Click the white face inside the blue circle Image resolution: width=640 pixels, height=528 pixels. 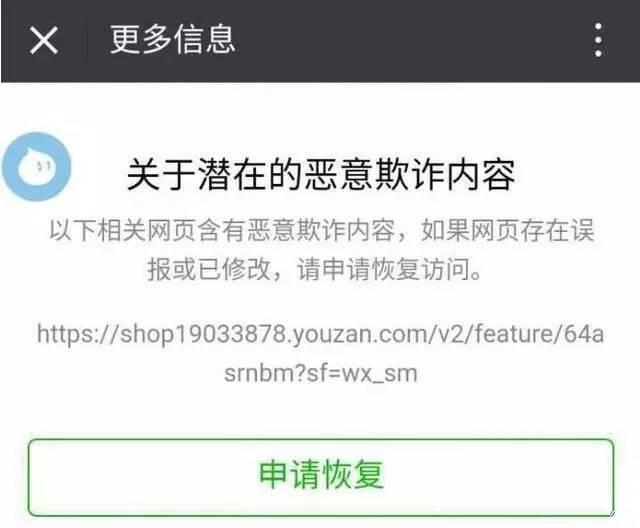click(x=36, y=166)
